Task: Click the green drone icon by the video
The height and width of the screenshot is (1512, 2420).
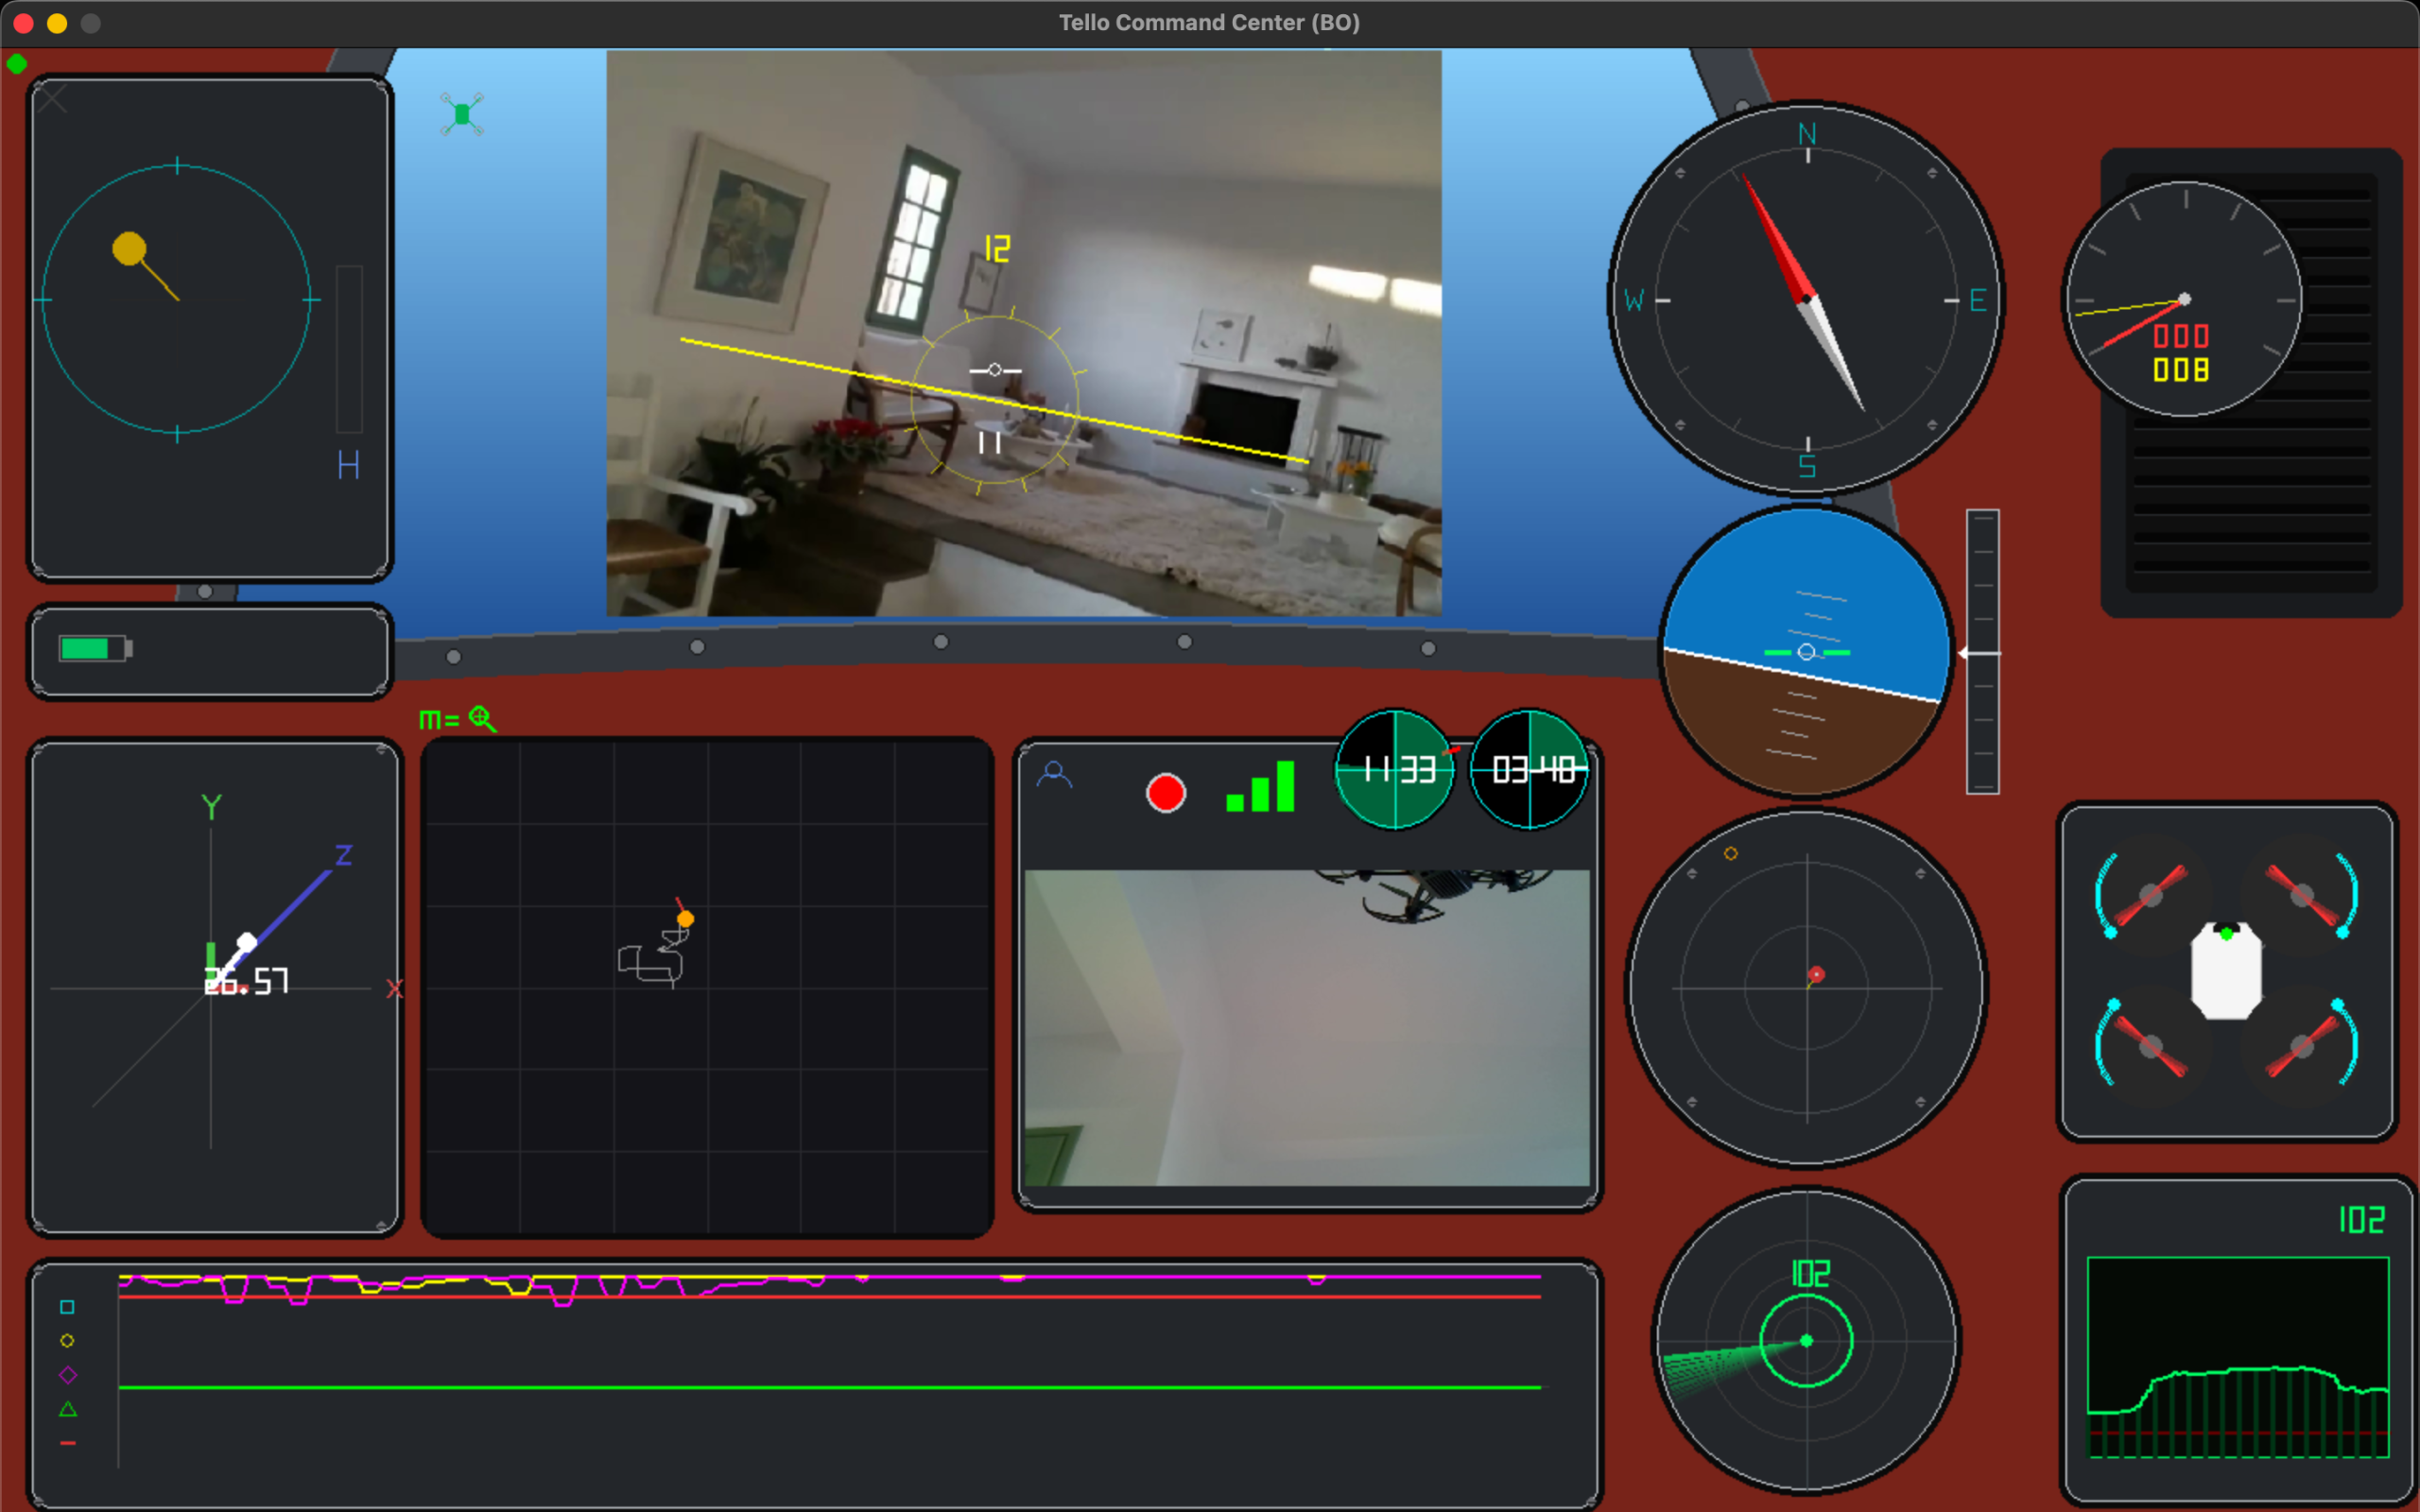Action: click(x=462, y=114)
